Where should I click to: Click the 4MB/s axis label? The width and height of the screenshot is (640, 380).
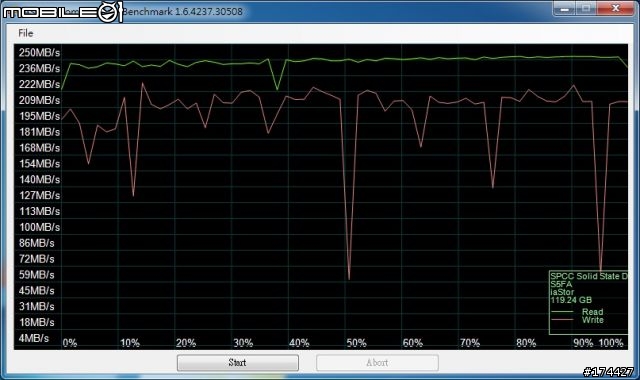click(33, 338)
